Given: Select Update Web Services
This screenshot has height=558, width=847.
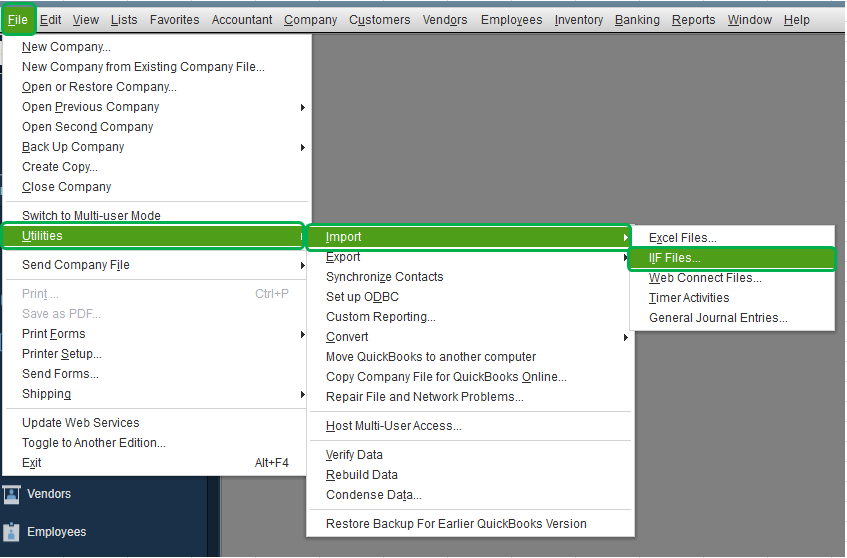Looking at the screenshot, I should 156,423.
